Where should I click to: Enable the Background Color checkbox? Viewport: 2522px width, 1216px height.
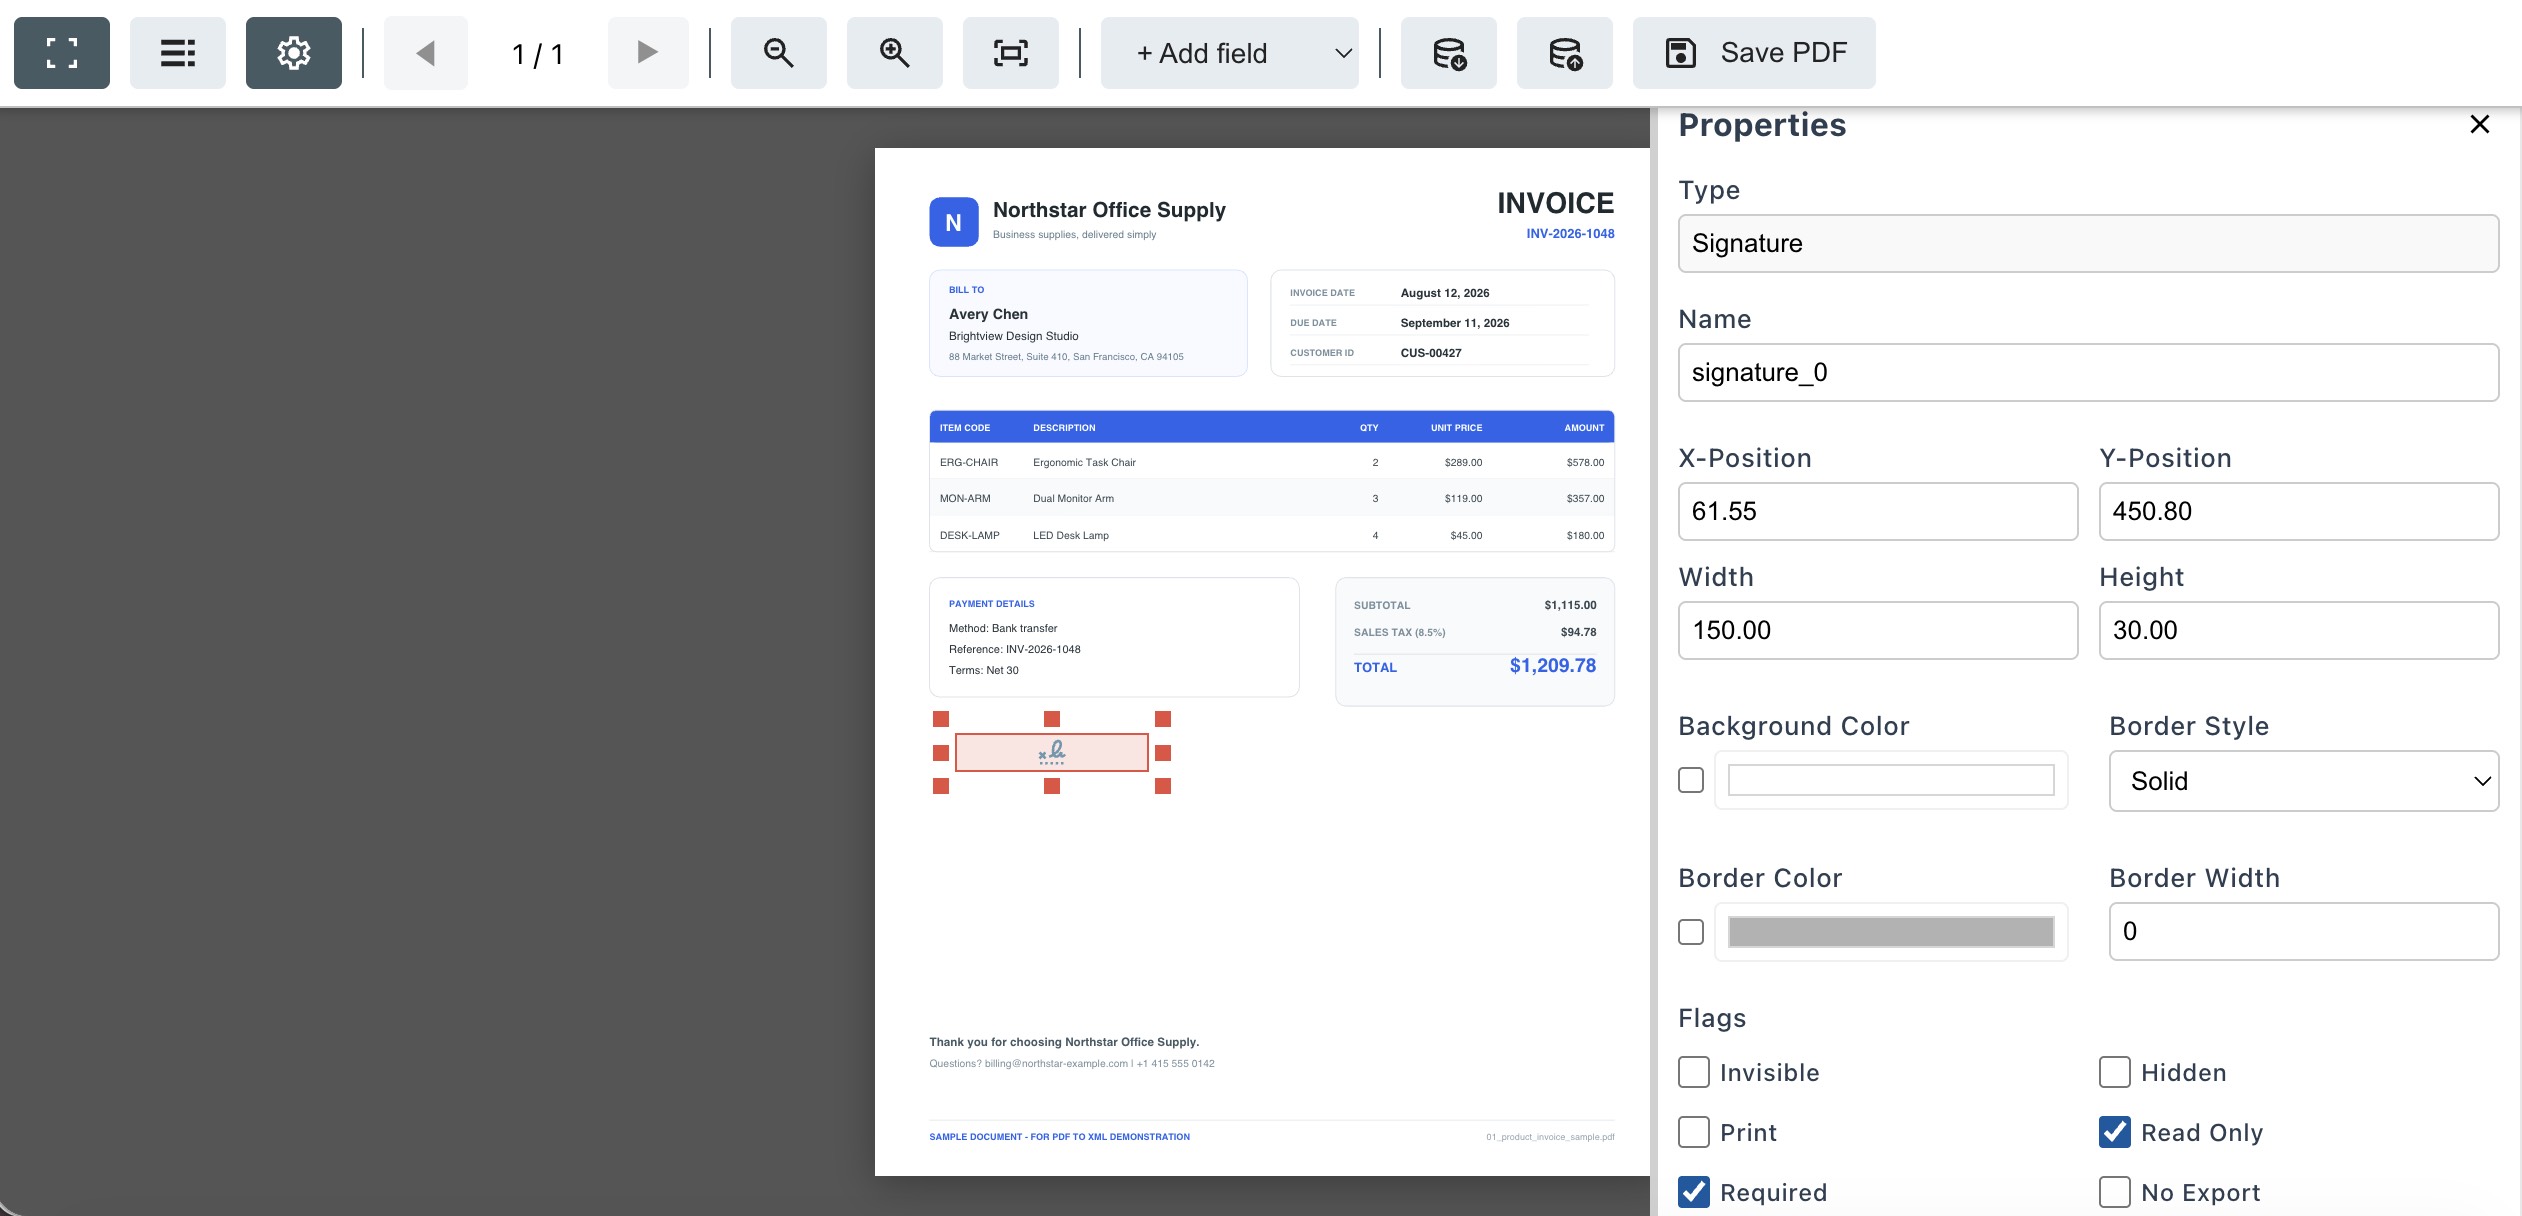click(1691, 780)
